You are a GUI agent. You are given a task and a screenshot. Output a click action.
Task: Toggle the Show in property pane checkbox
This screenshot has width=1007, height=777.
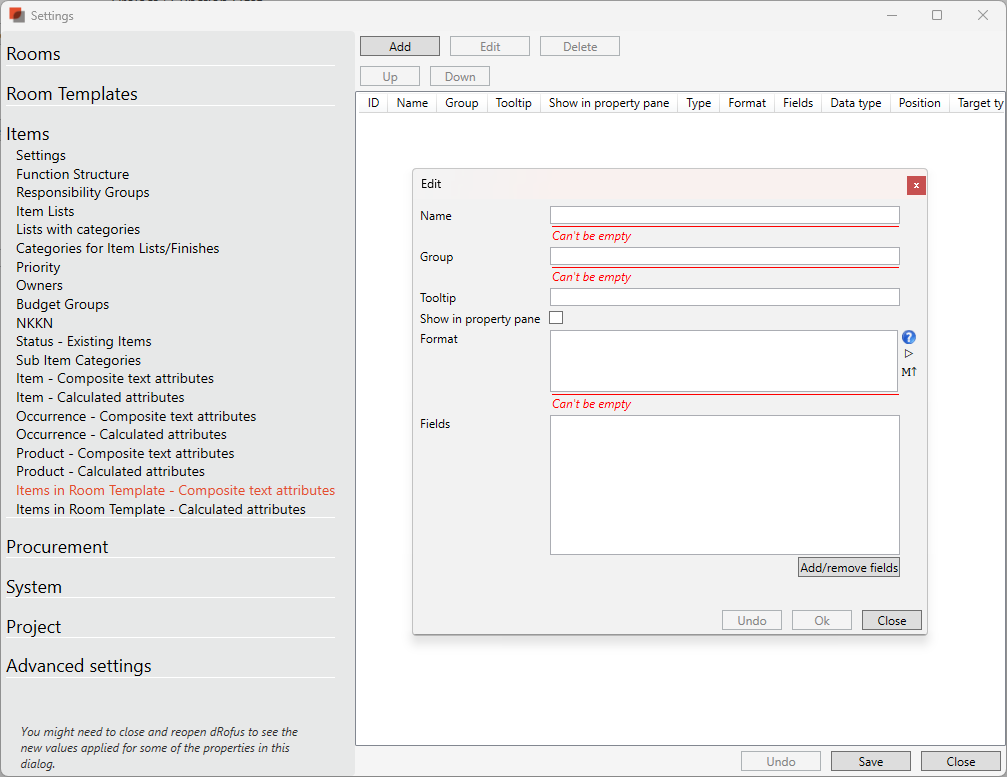557,318
